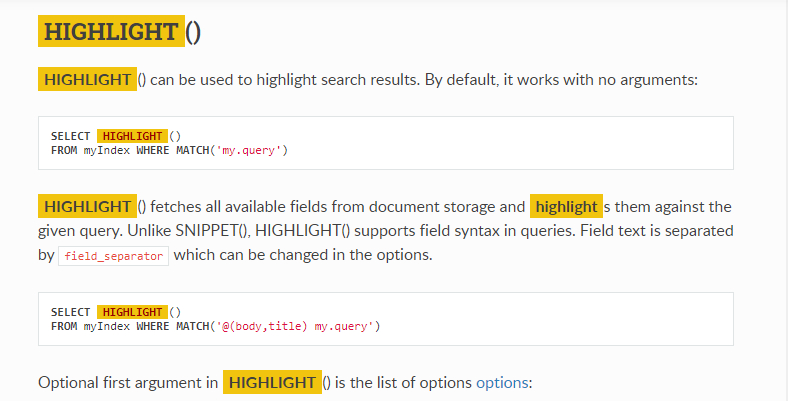Click highlighted HIGHLIGHT before "can be used"
The height and width of the screenshot is (401, 788).
[x=87, y=79]
